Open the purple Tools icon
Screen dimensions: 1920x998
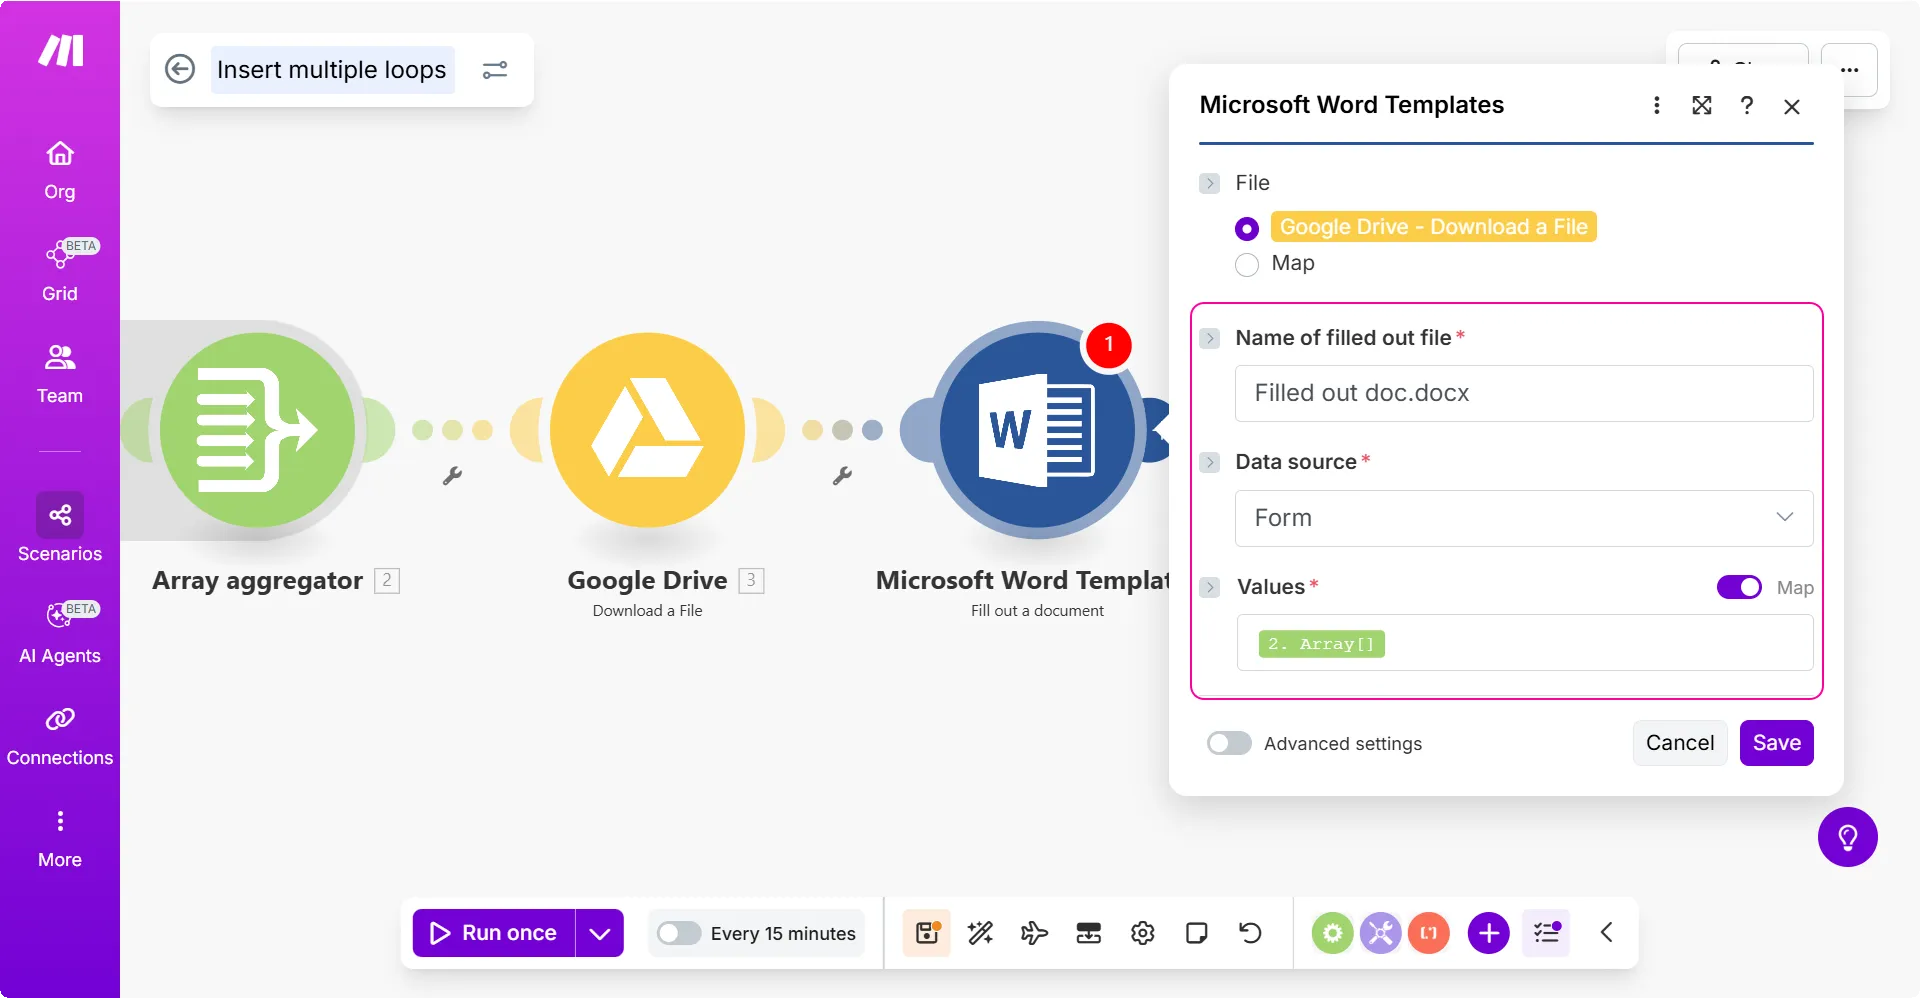click(x=1381, y=933)
